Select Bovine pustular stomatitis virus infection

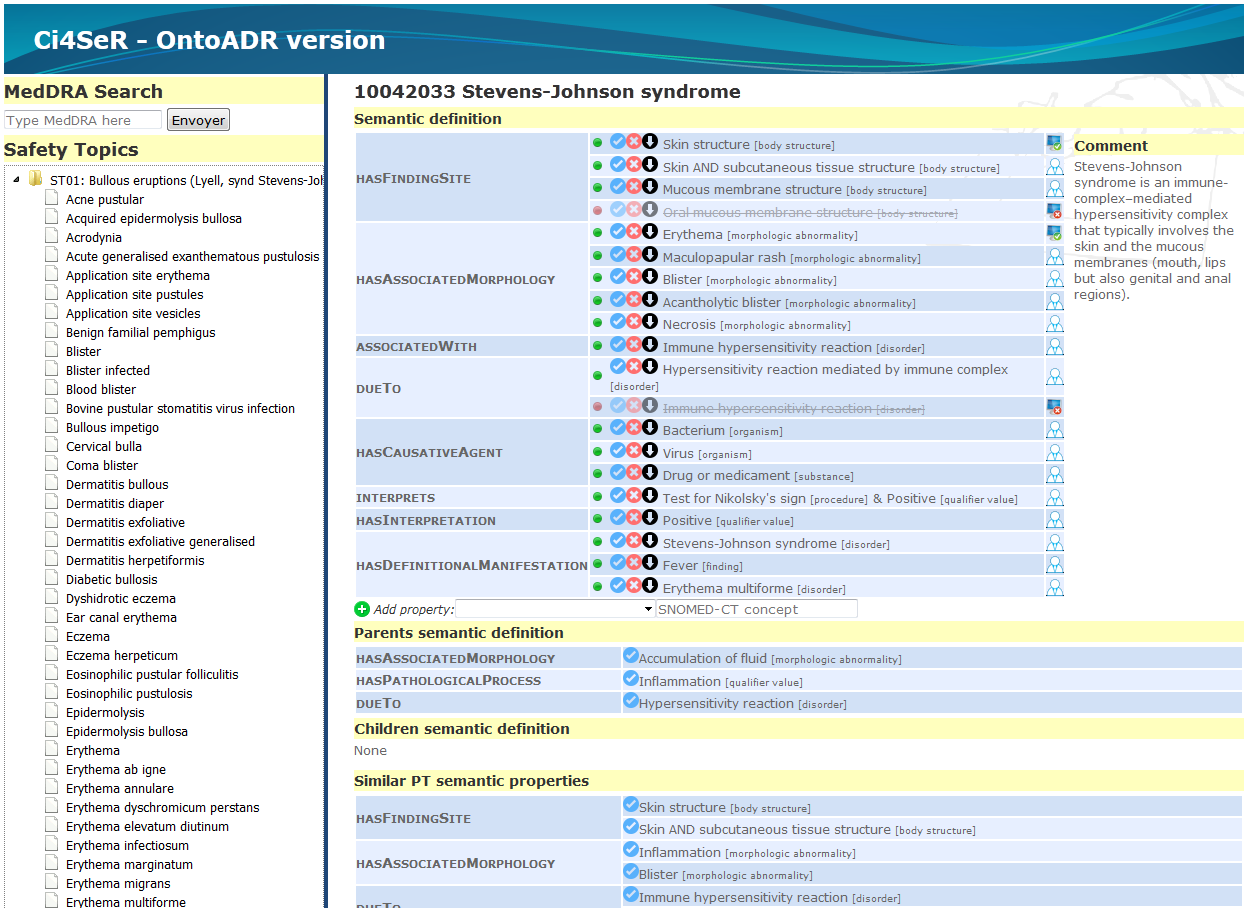click(x=181, y=408)
